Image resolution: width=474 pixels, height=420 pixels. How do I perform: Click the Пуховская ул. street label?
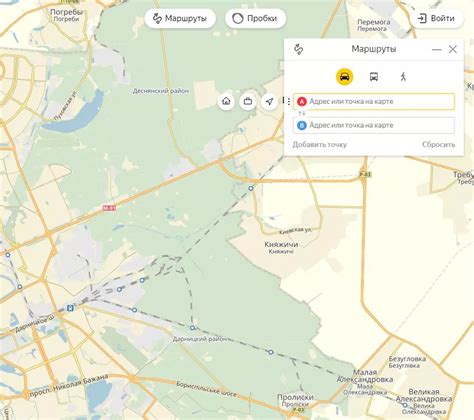[x=66, y=105]
